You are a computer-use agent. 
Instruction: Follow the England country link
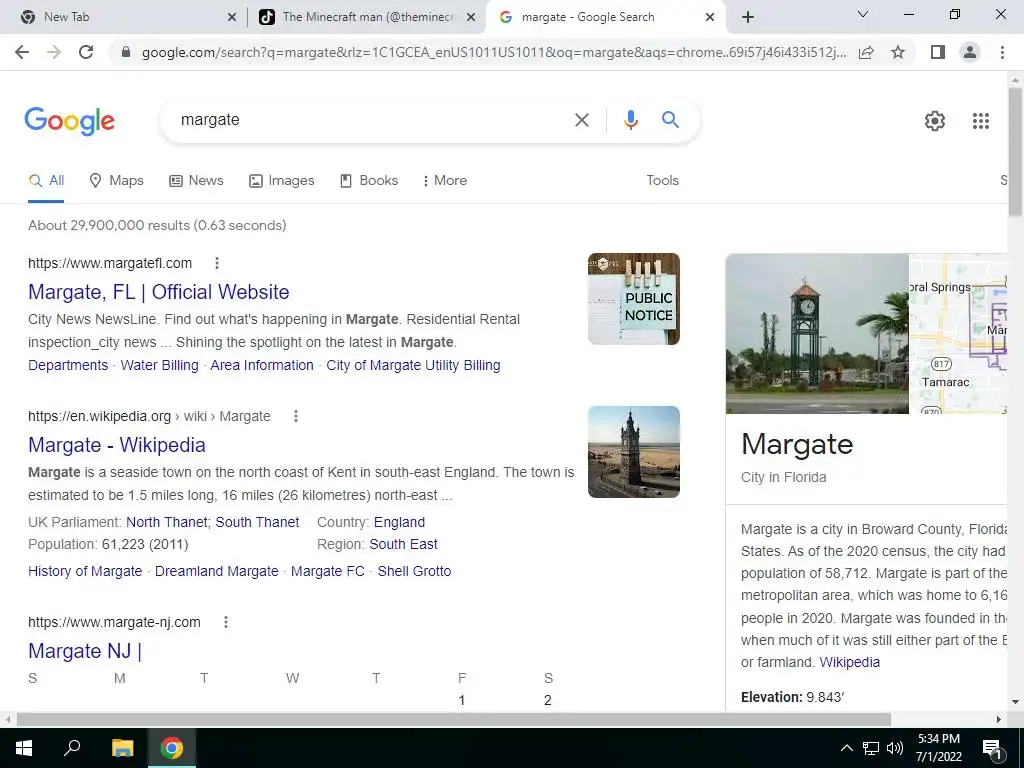[399, 522]
